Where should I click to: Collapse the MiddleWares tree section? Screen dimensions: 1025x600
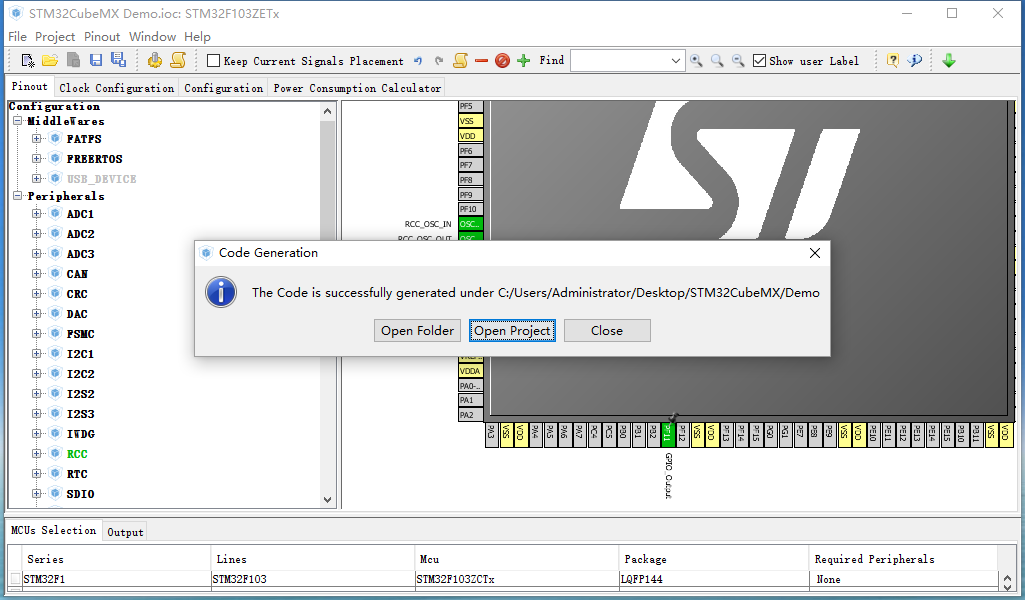[18, 121]
